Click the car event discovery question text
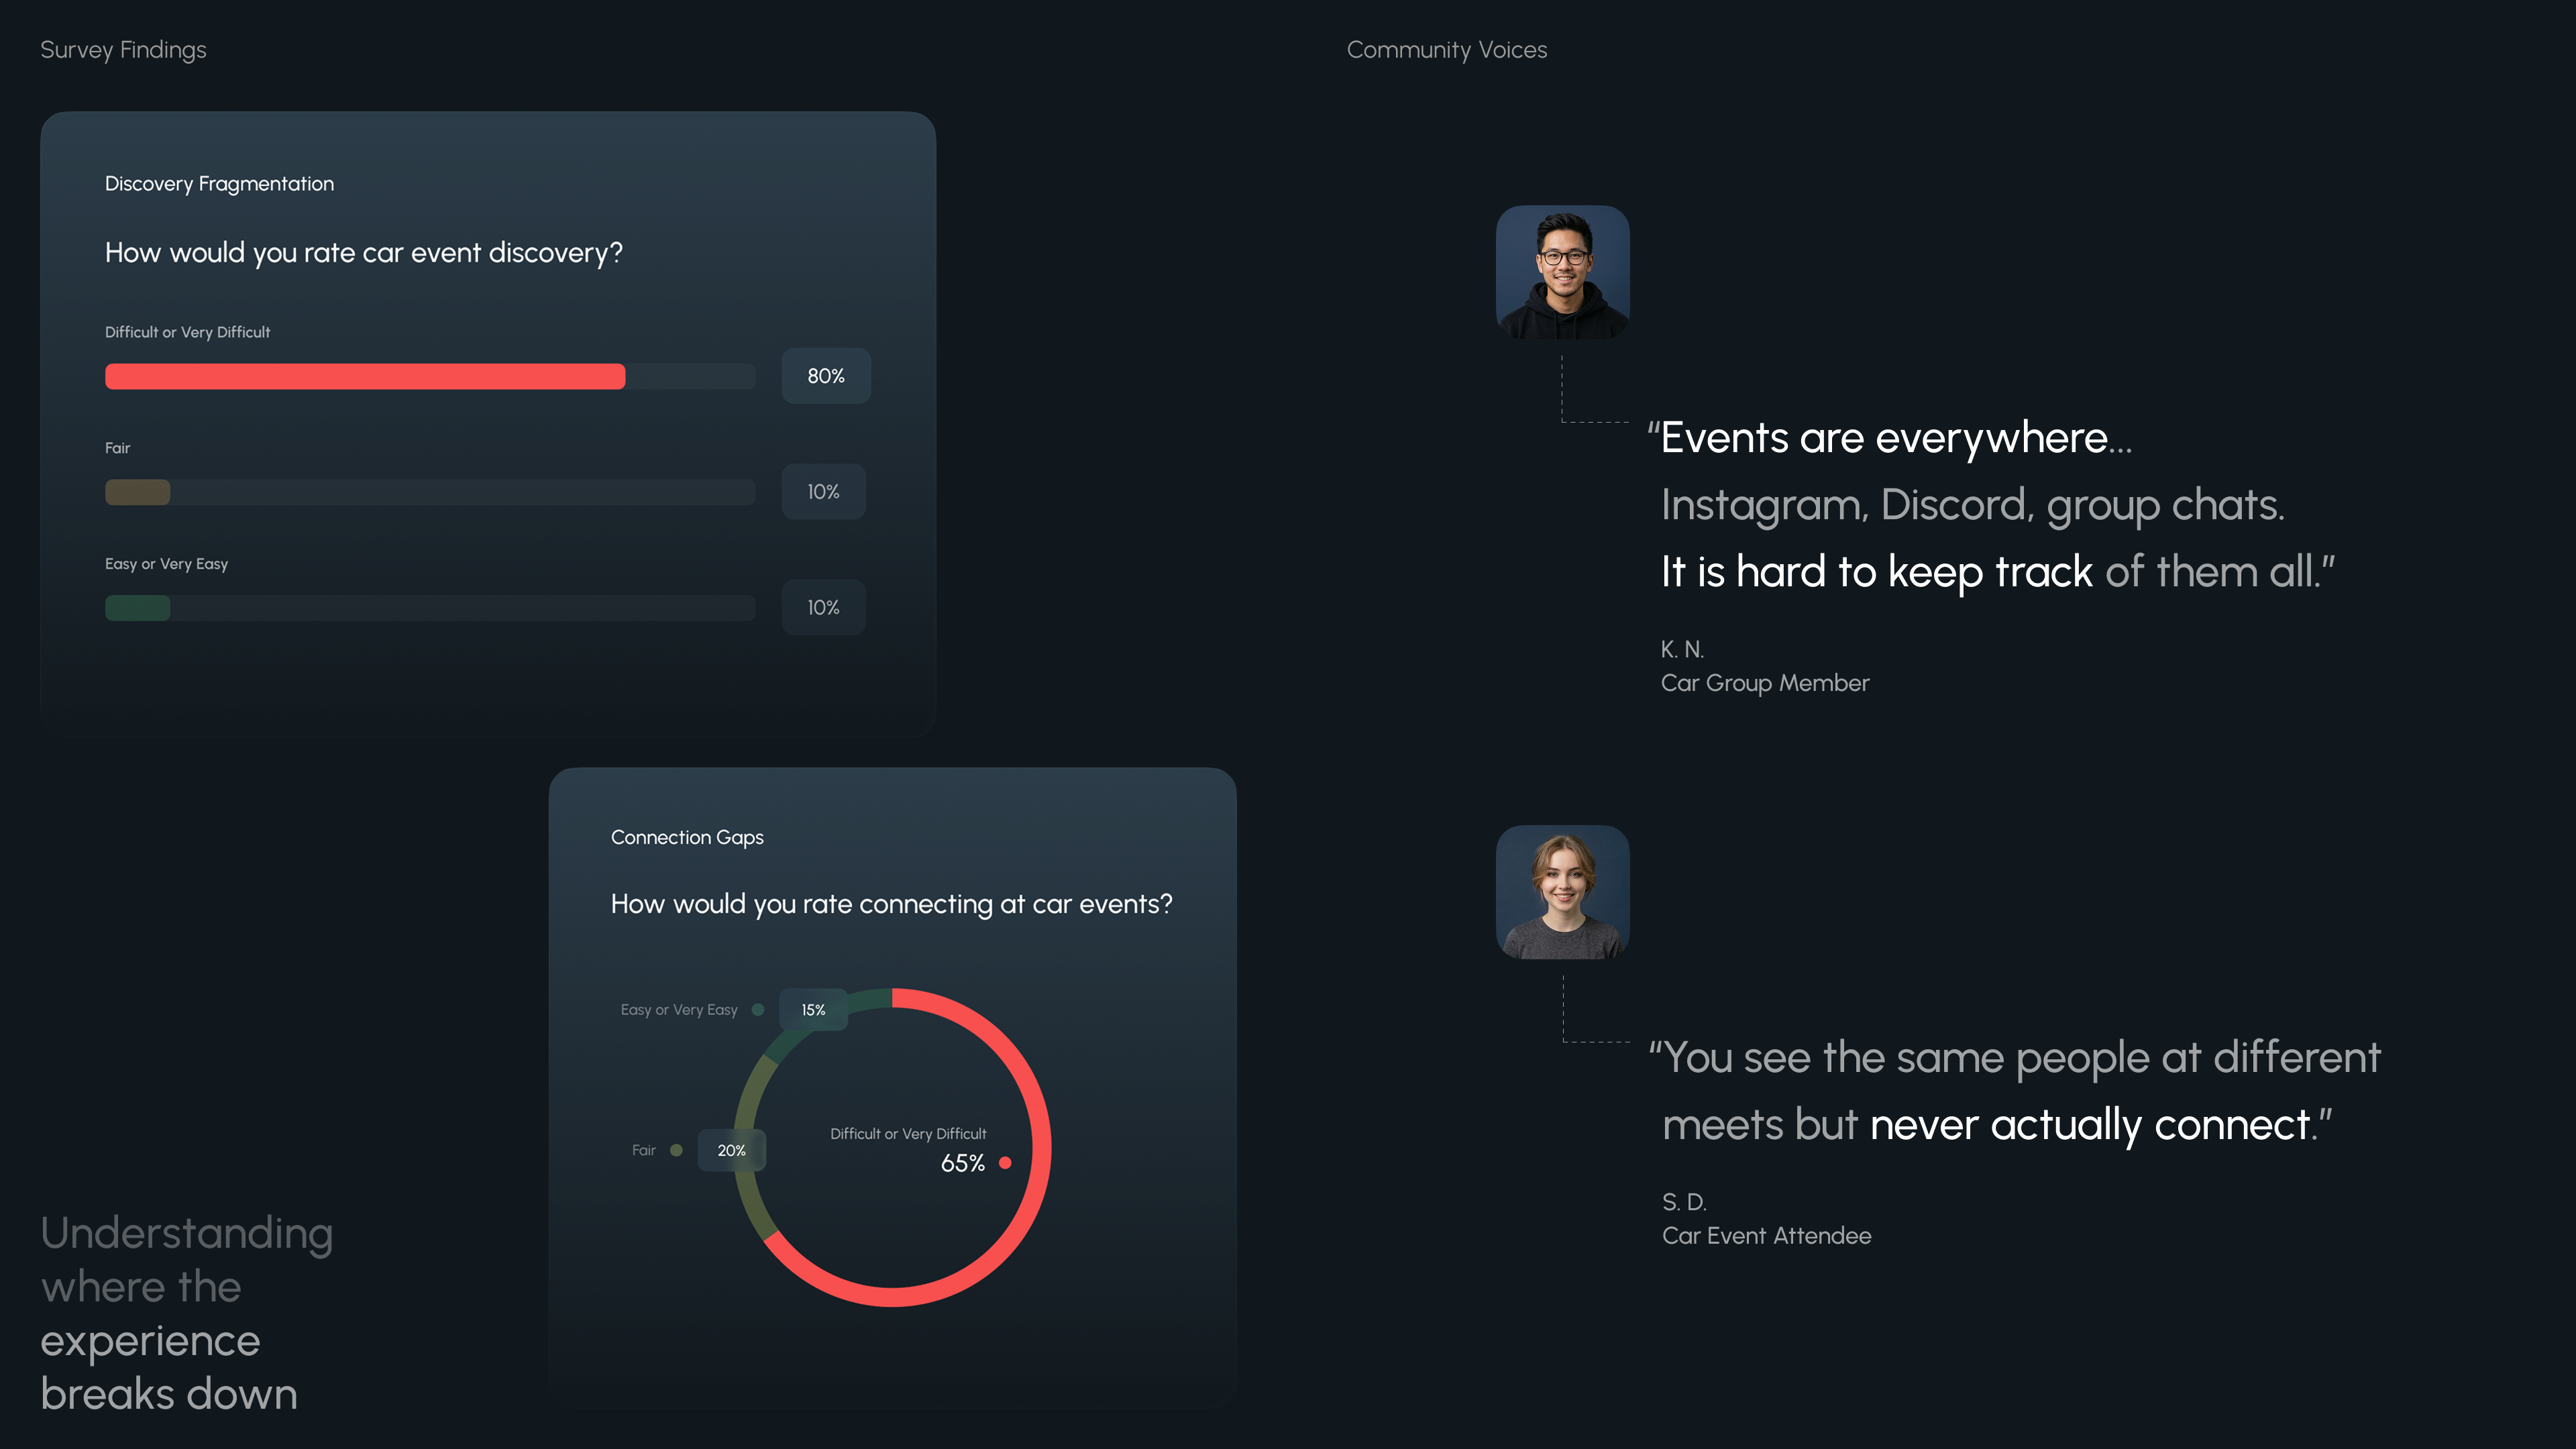Viewport: 2576px width, 1449px height. tap(364, 253)
